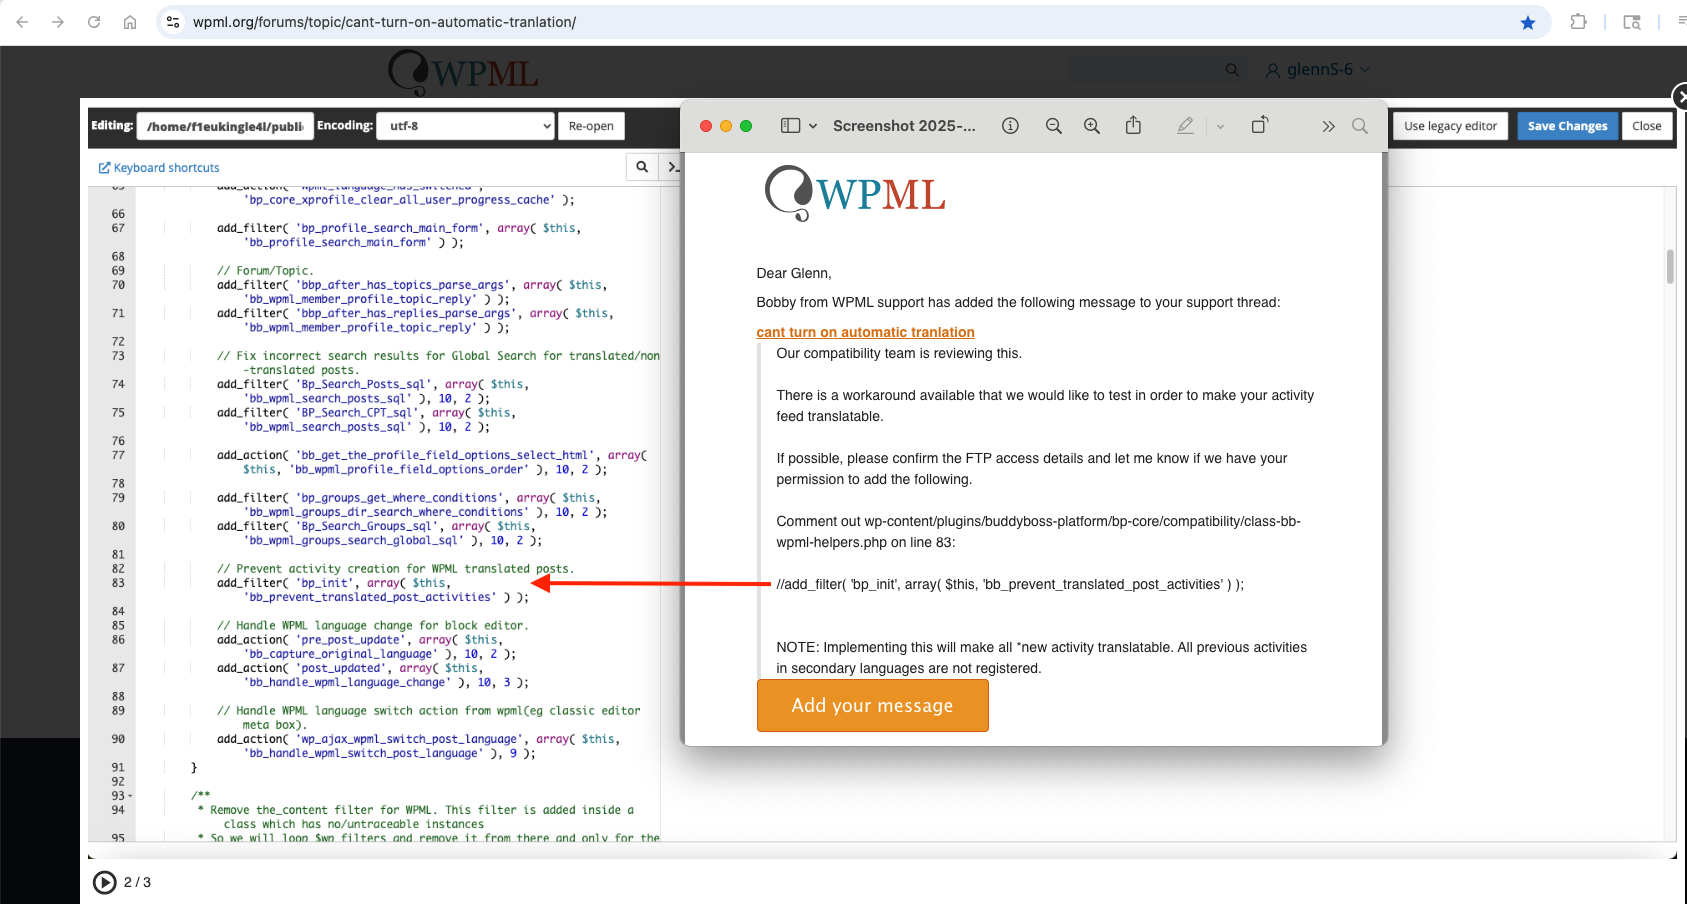Viewport: 1687px width, 904px height.
Task: Click the Editing: label
Action: (x=112, y=125)
